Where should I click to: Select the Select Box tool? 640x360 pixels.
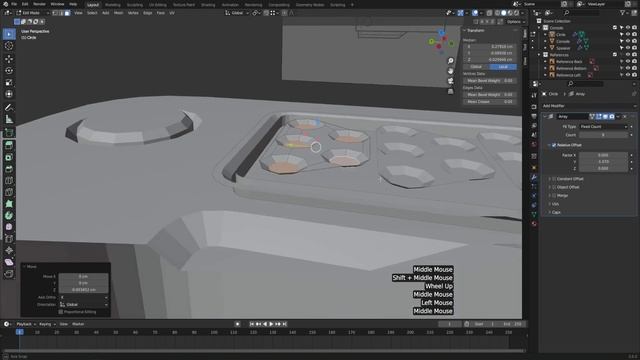pyautogui.click(x=9, y=34)
